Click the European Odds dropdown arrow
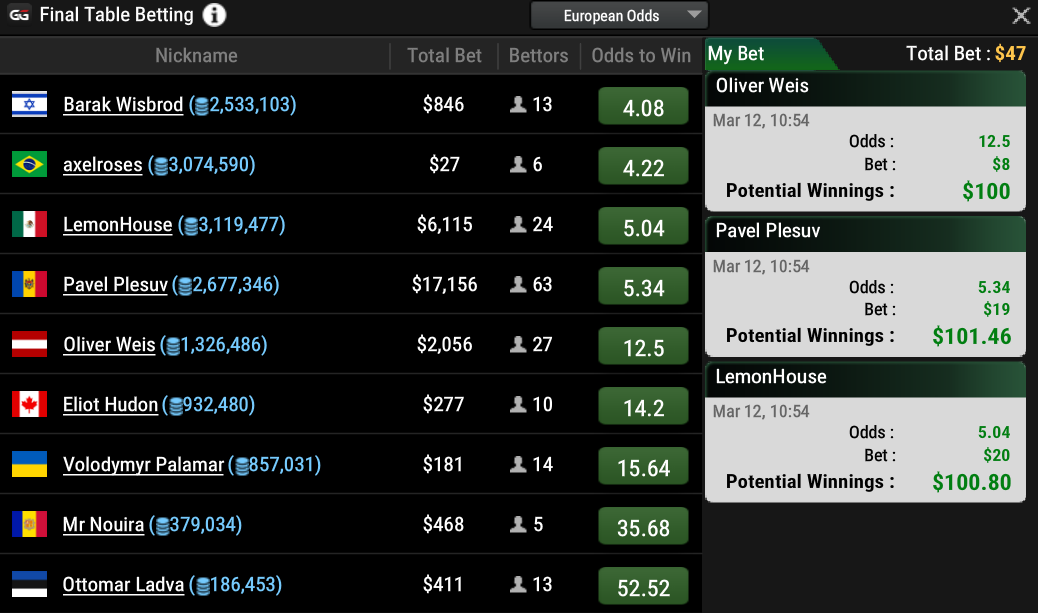 (694, 16)
